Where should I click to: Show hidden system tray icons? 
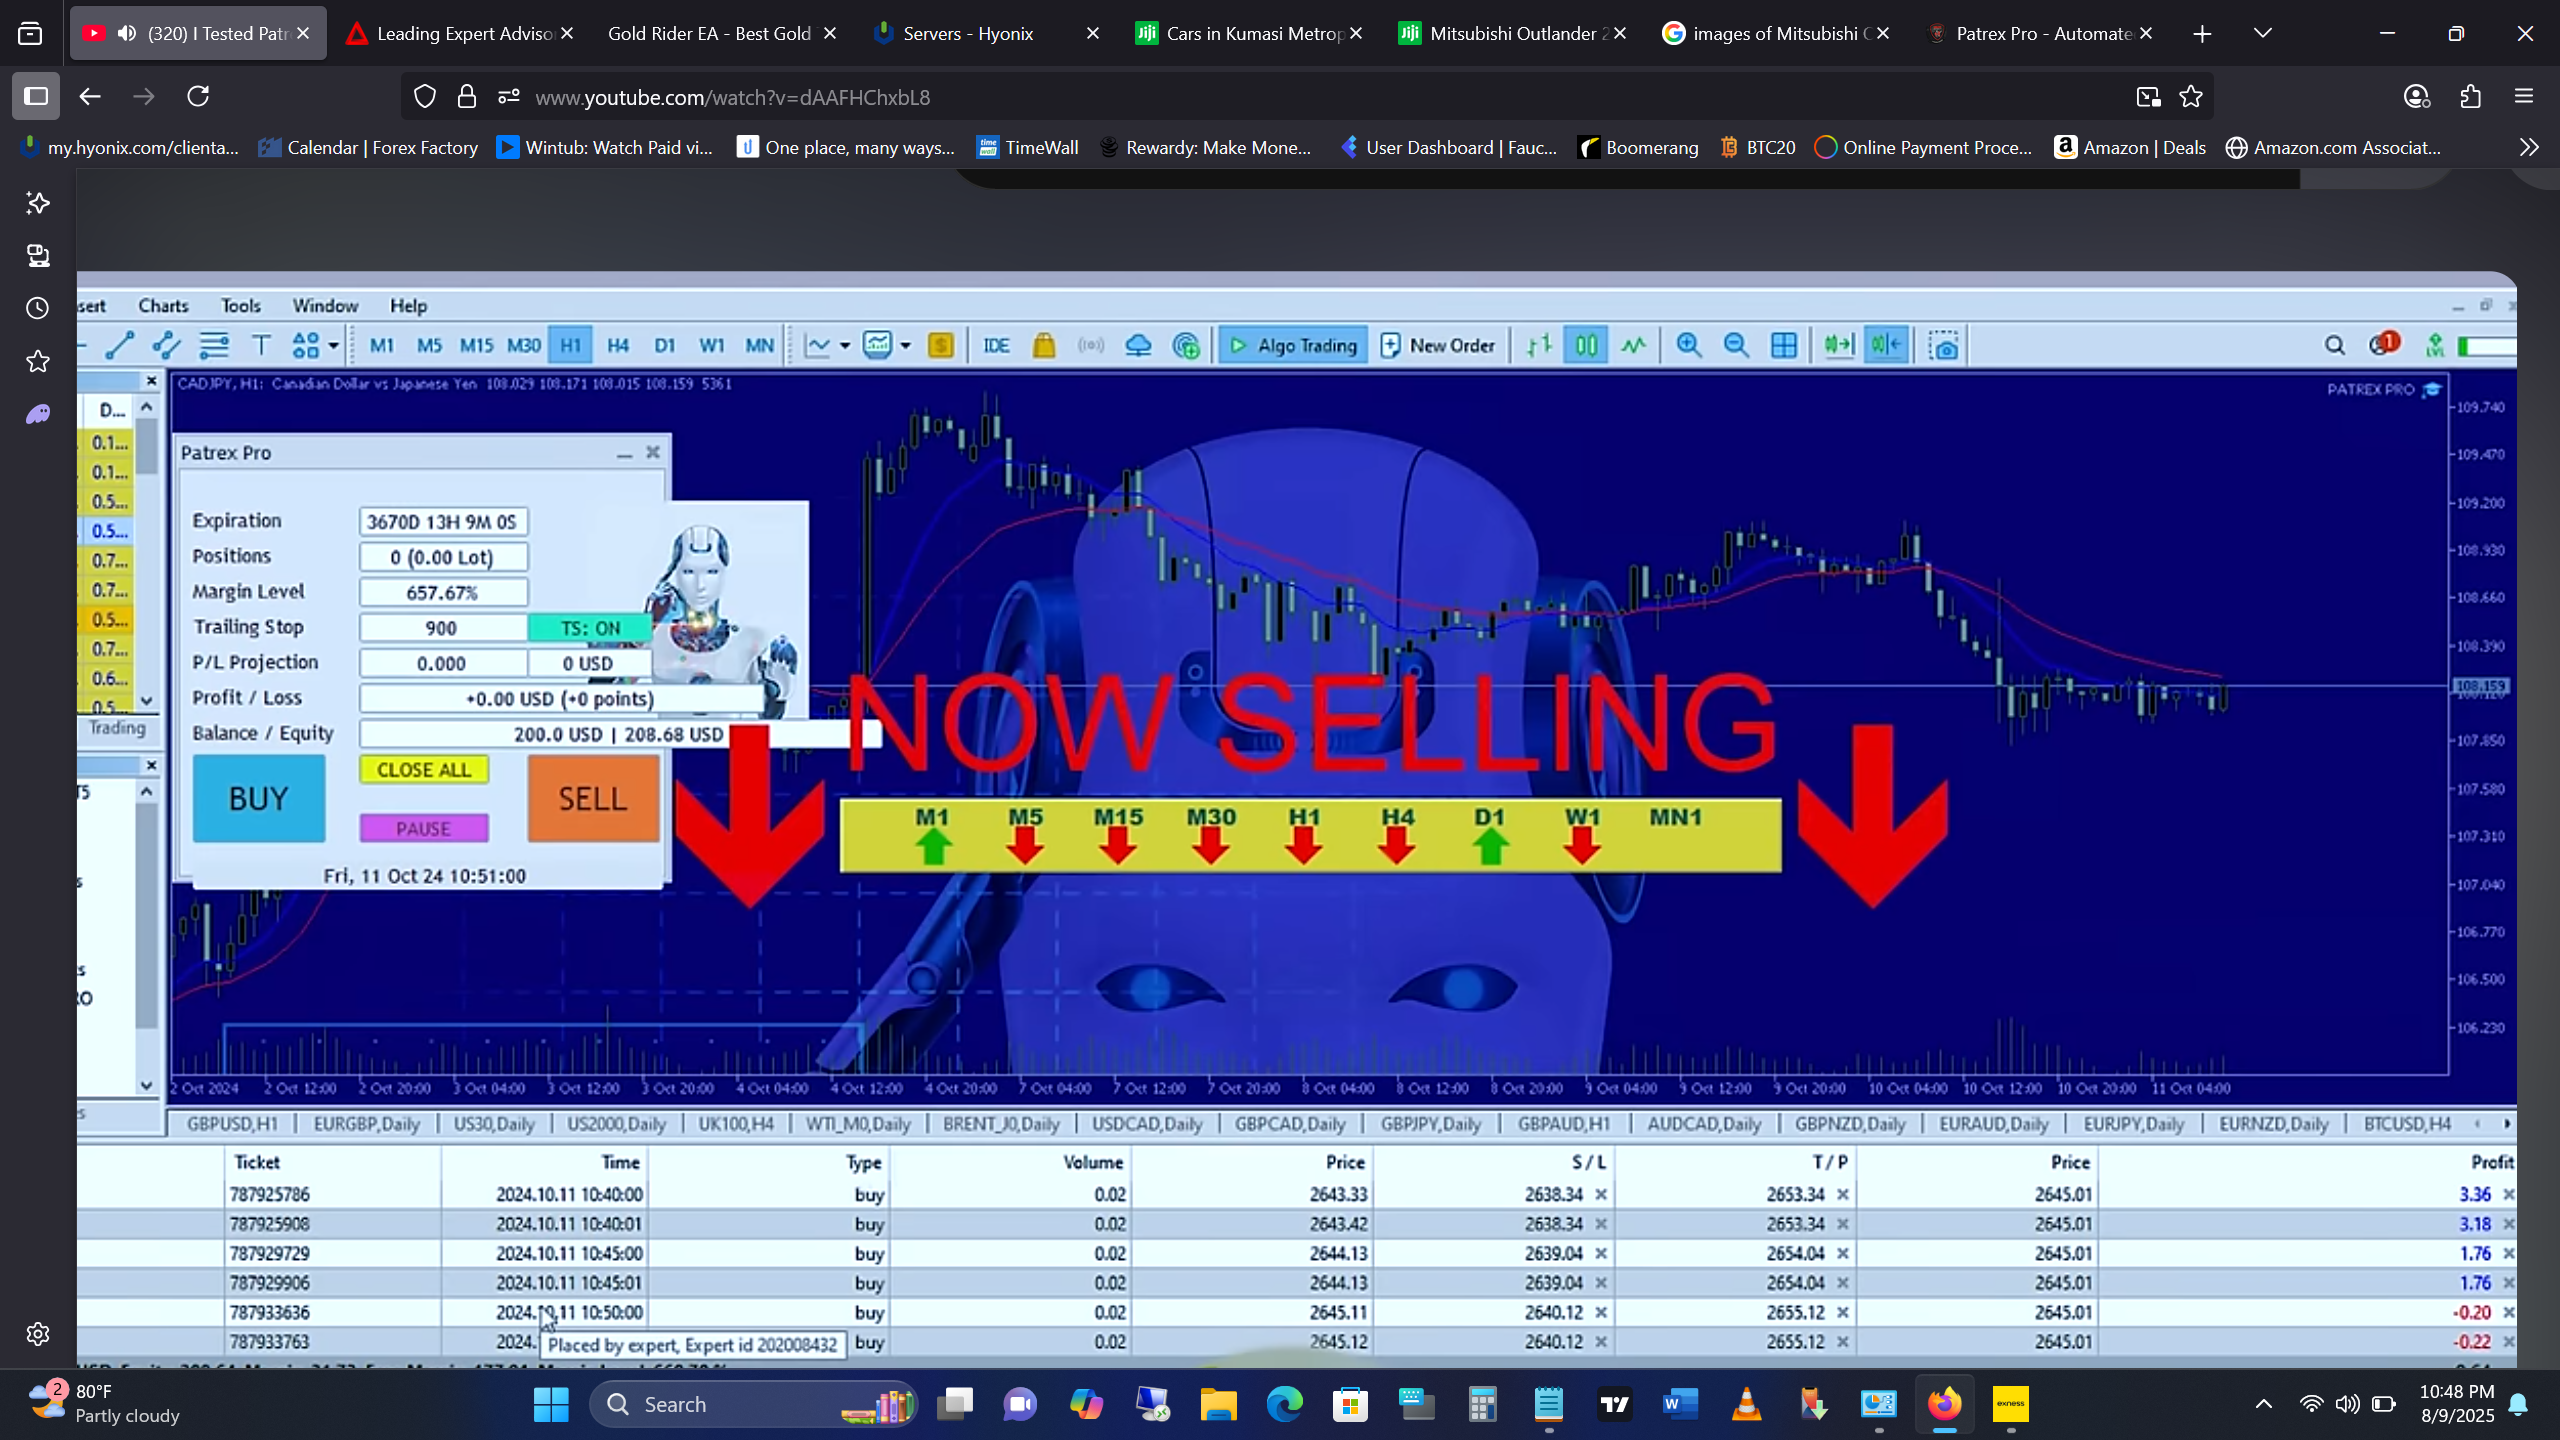point(2264,1405)
